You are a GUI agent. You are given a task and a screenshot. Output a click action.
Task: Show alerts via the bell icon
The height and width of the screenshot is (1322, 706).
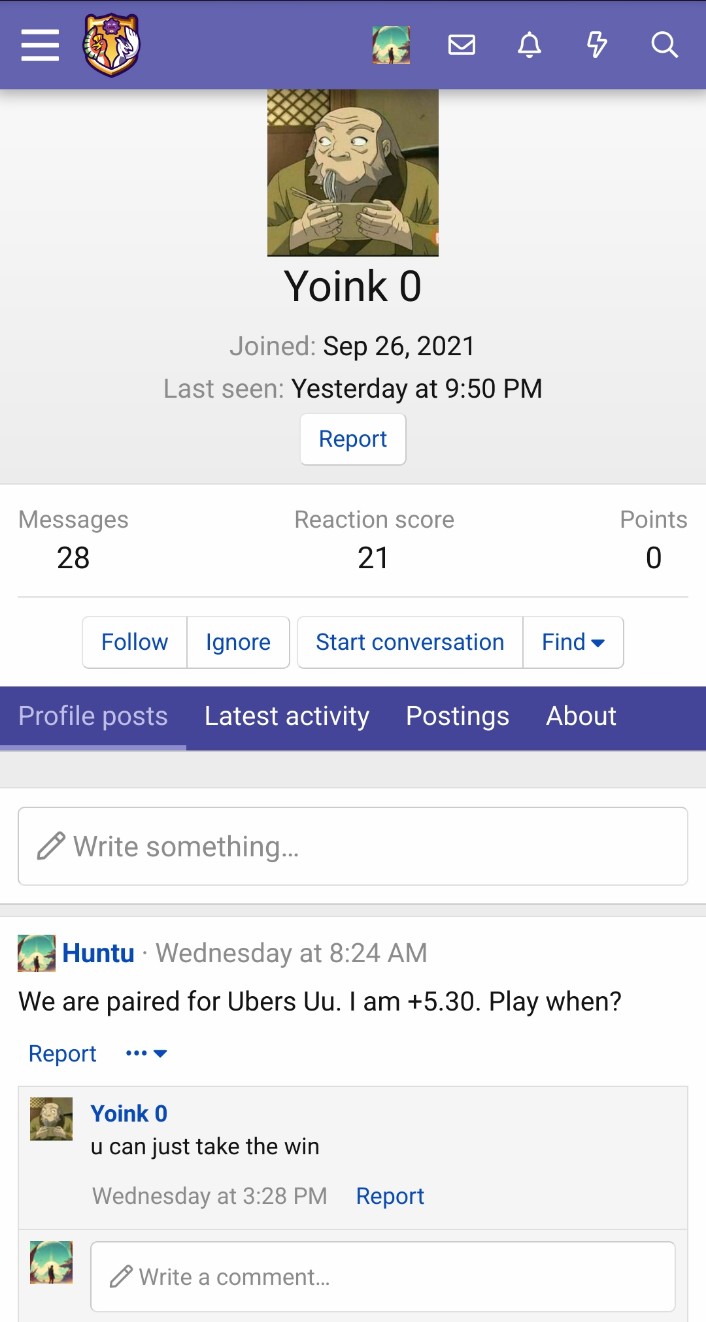point(529,45)
